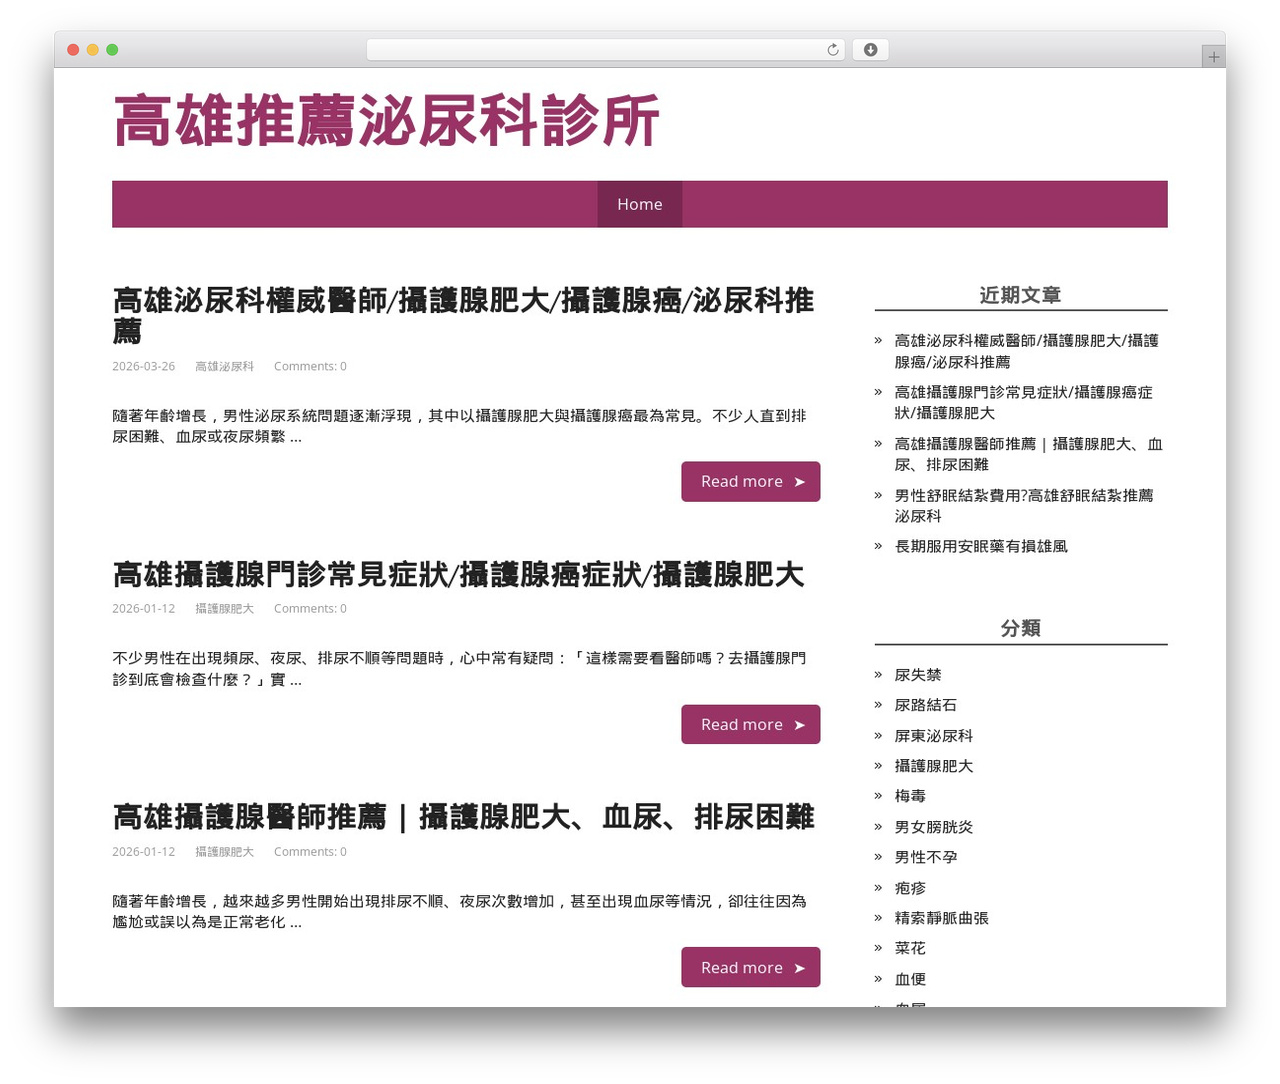Image resolution: width=1280 pixels, height=1084 pixels.
Task: Select the 男性不孕 category
Action: point(926,857)
